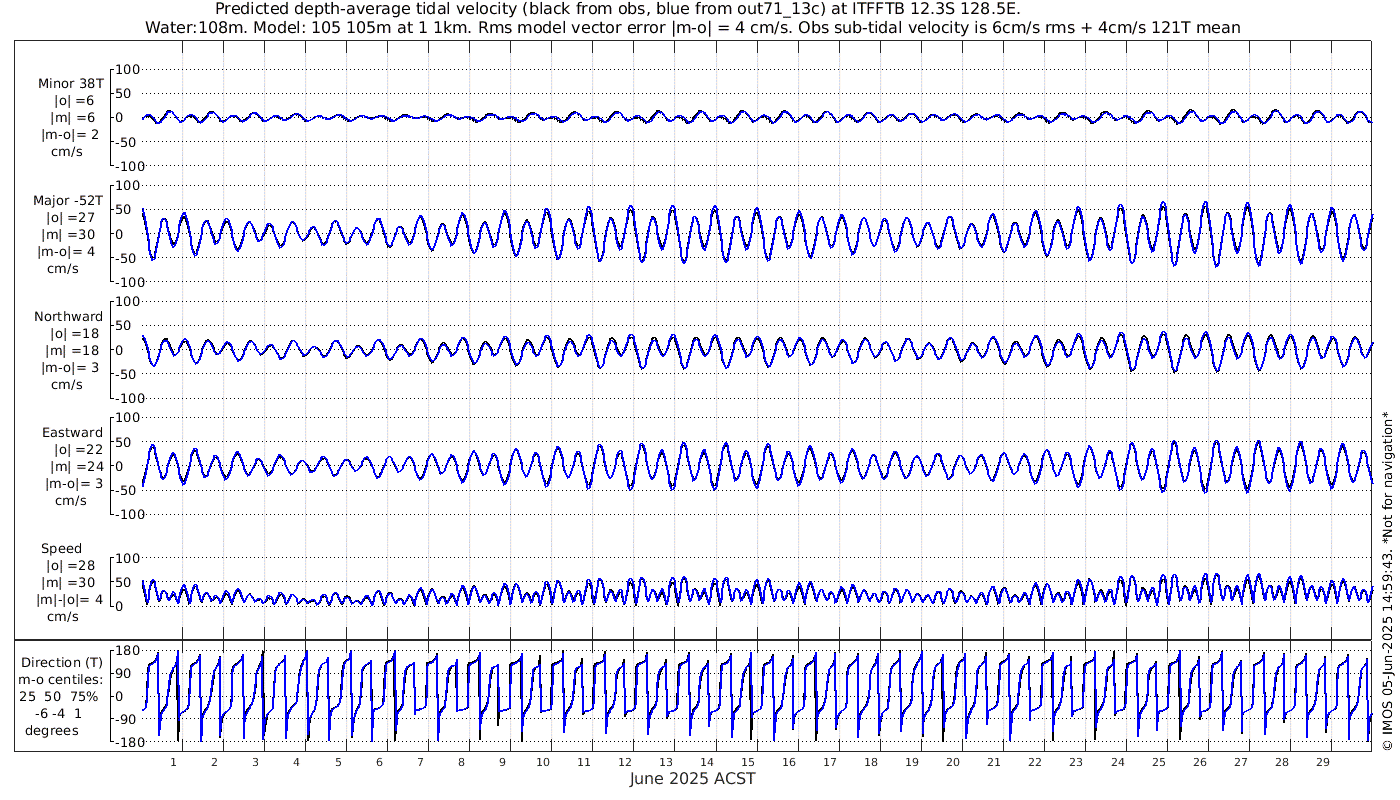Click the day 29 date tick label
The image size is (1400, 800).
pyautogui.click(x=1322, y=762)
